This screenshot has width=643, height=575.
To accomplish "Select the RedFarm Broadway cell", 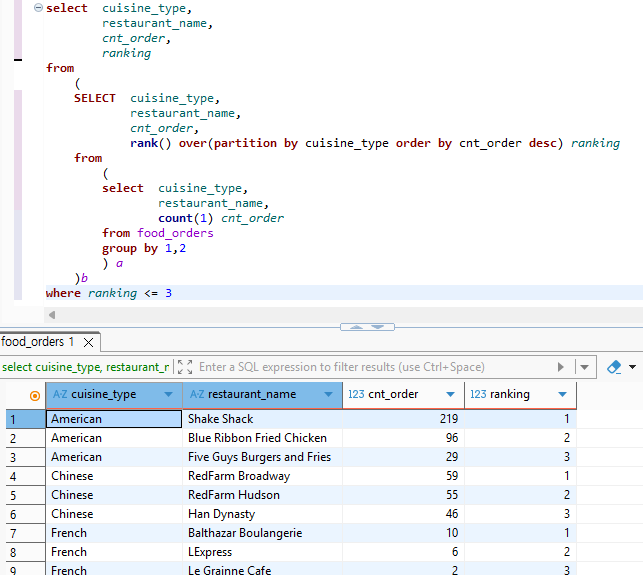I will (262, 476).
